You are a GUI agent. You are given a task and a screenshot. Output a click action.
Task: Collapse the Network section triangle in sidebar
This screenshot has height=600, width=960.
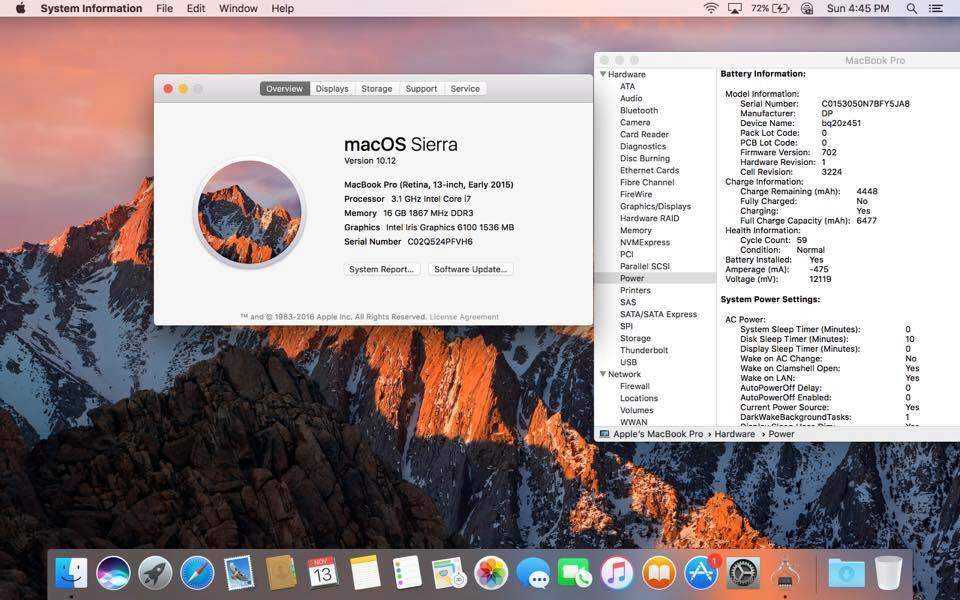click(x=603, y=374)
